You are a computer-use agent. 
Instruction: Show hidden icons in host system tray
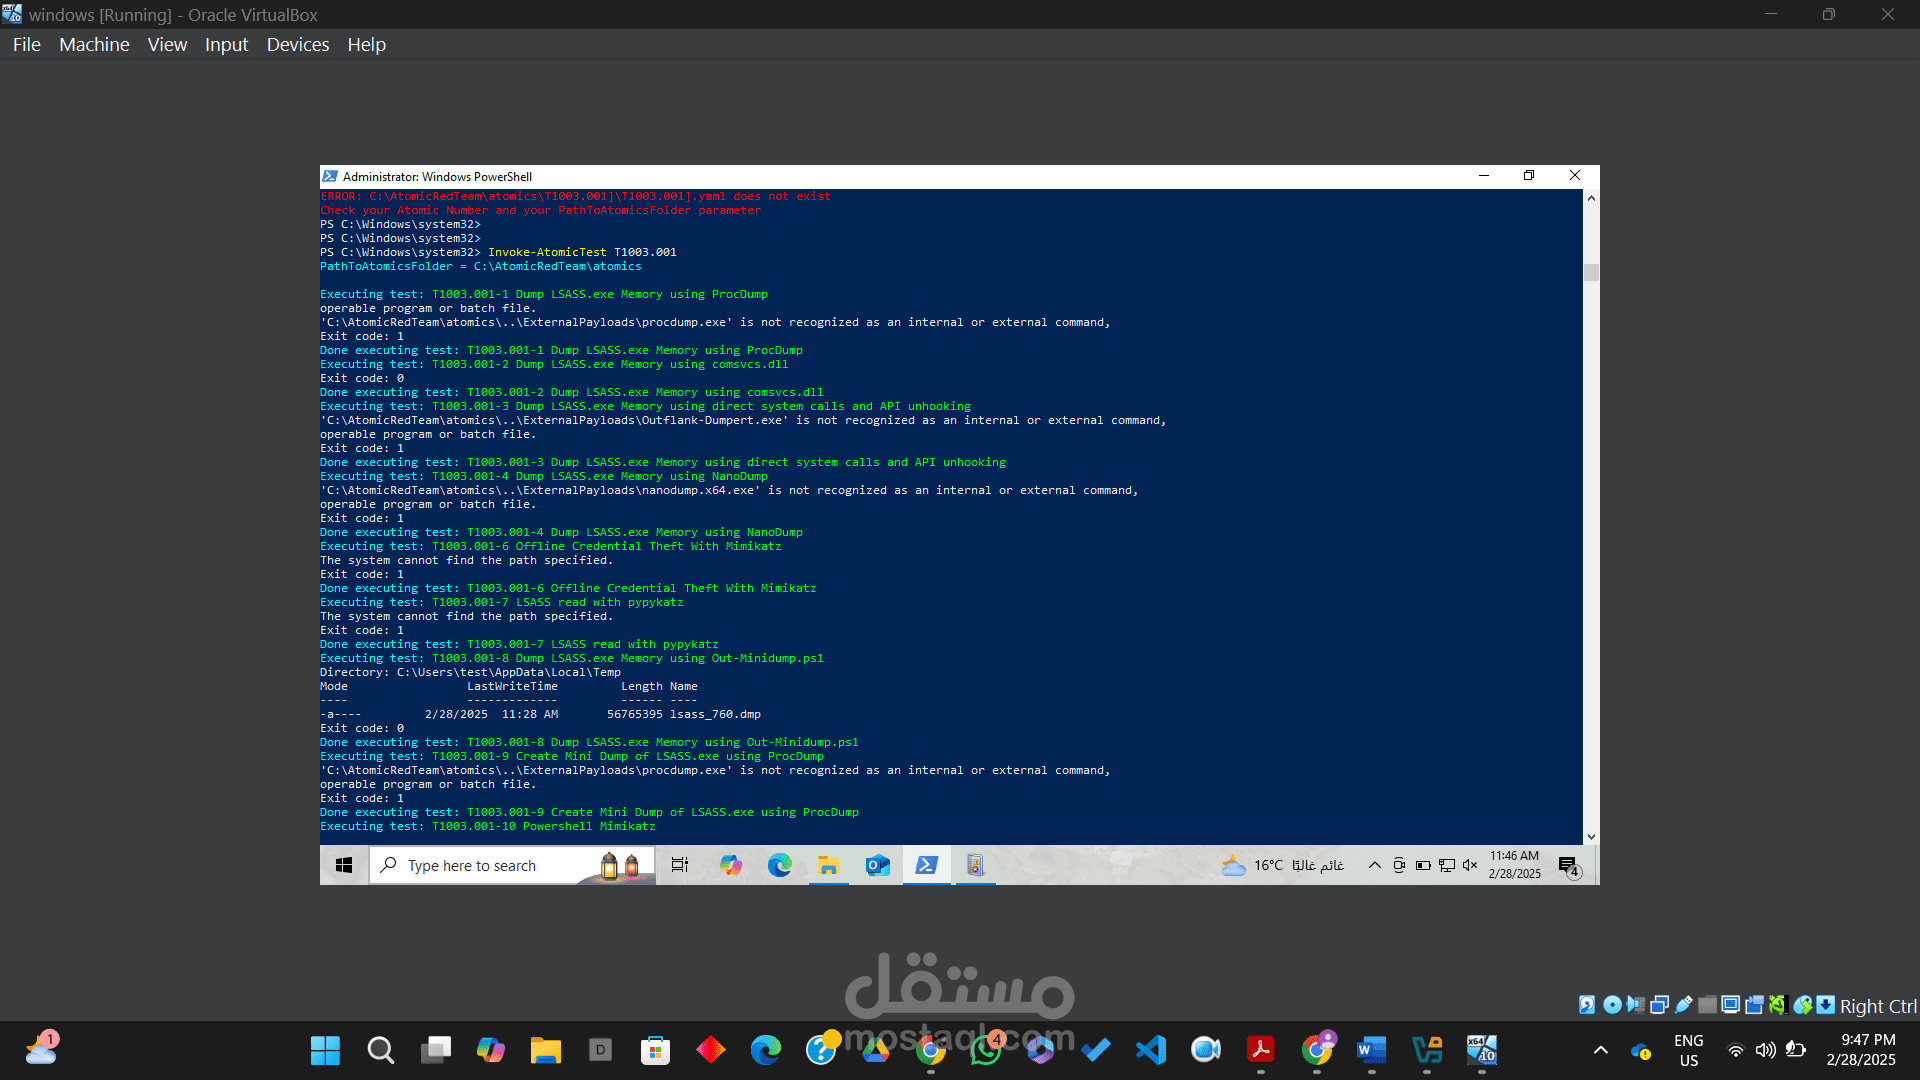click(x=1601, y=1050)
